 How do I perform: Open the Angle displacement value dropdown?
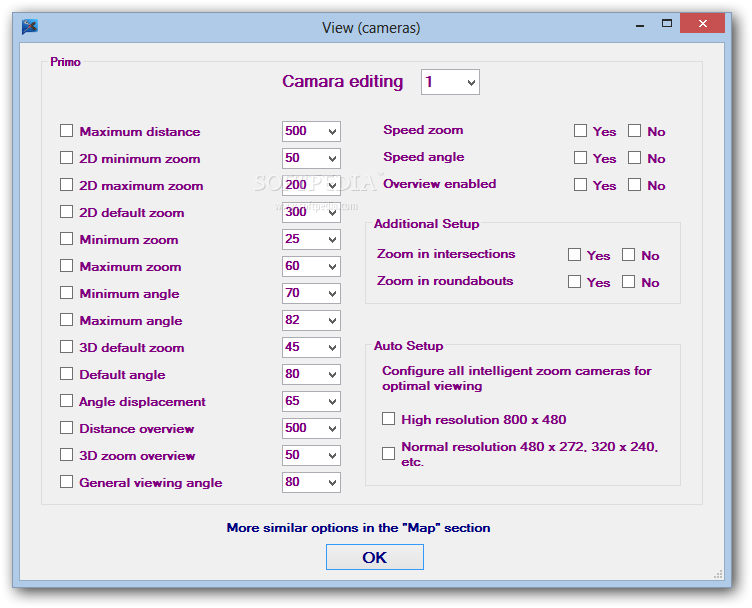[311, 401]
